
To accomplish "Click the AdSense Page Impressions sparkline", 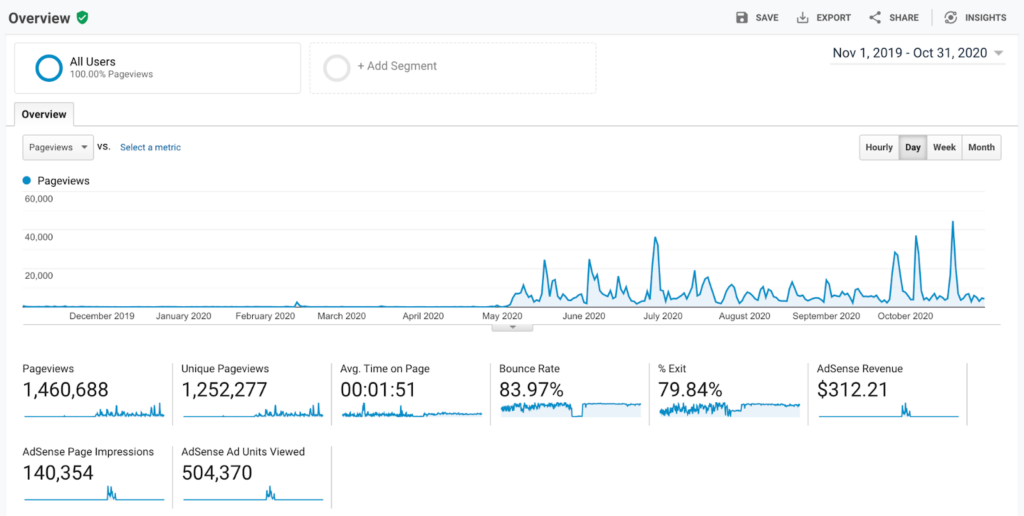I will click(x=94, y=493).
